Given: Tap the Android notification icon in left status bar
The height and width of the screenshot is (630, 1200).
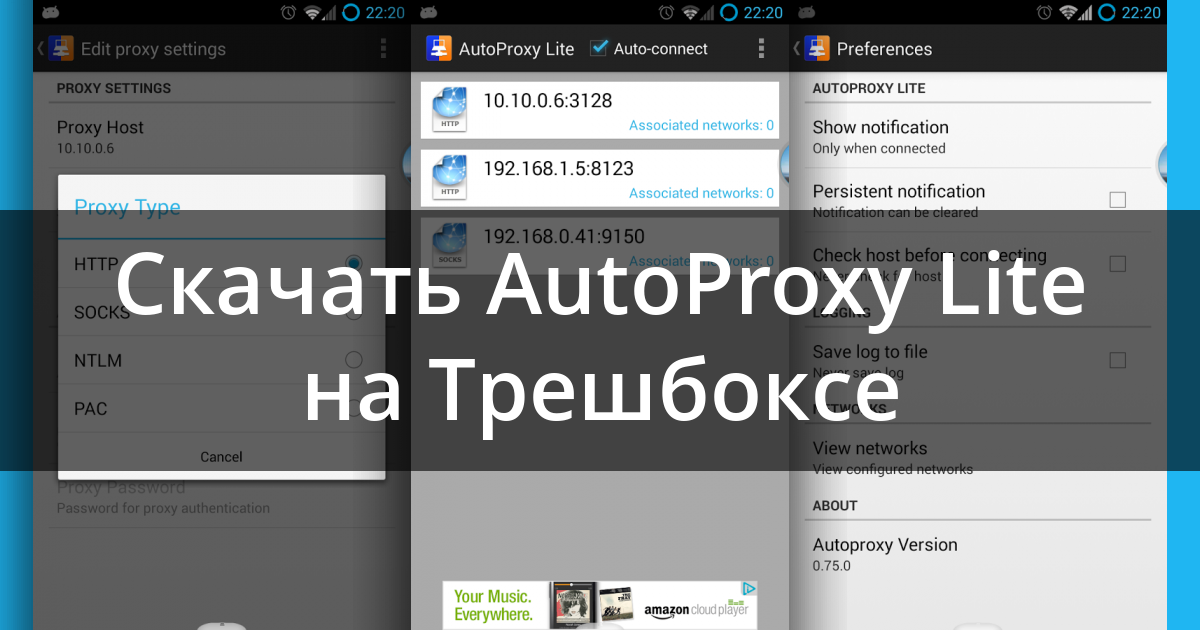Looking at the screenshot, I should (50, 13).
